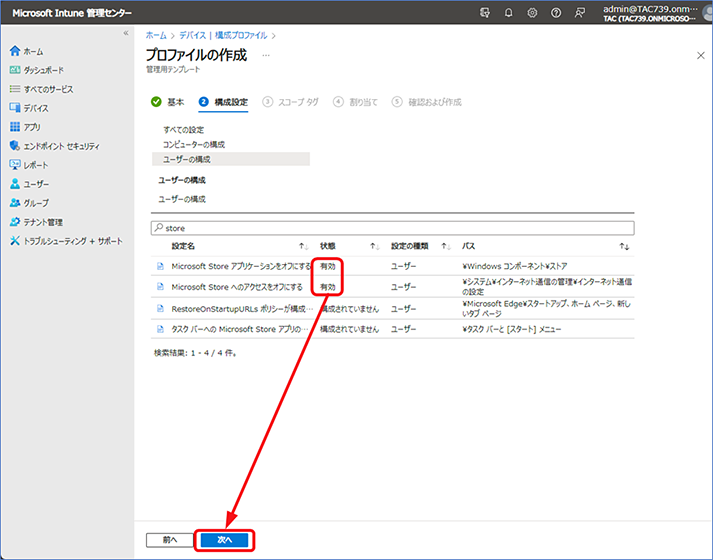Close the profile creation pane
The height and width of the screenshot is (560, 713).
coord(701,55)
